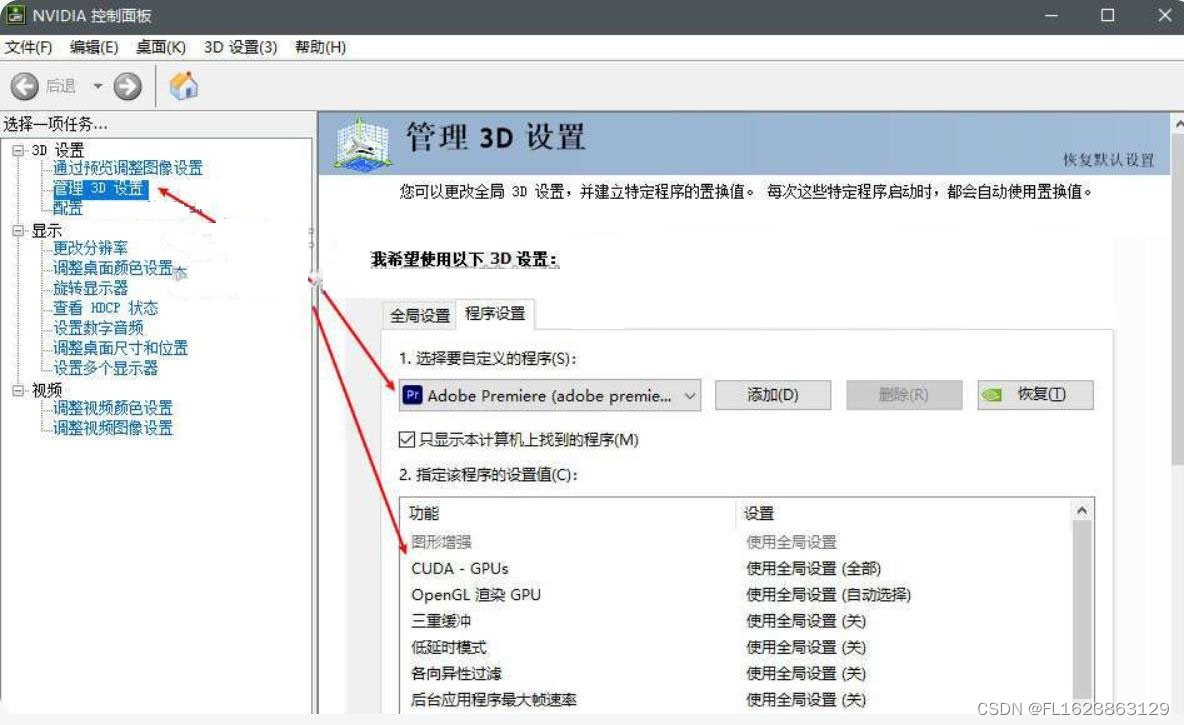Click the 设置 column header
The width and height of the screenshot is (1184, 725).
click(759, 514)
